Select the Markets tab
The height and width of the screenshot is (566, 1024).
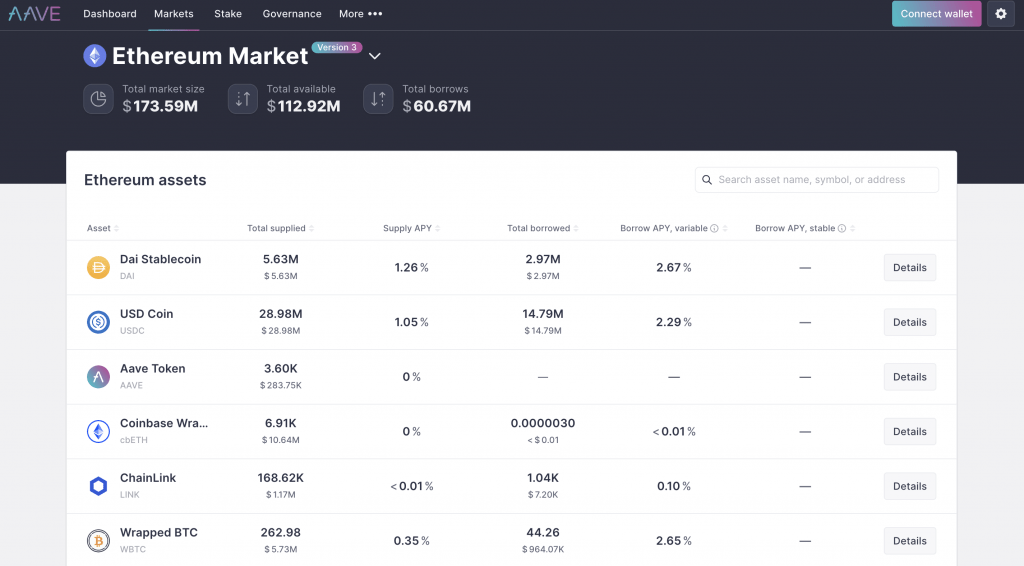click(x=174, y=14)
